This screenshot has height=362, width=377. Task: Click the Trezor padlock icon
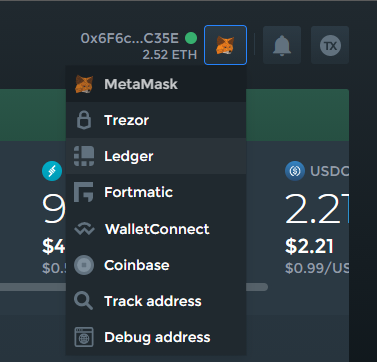(x=84, y=120)
